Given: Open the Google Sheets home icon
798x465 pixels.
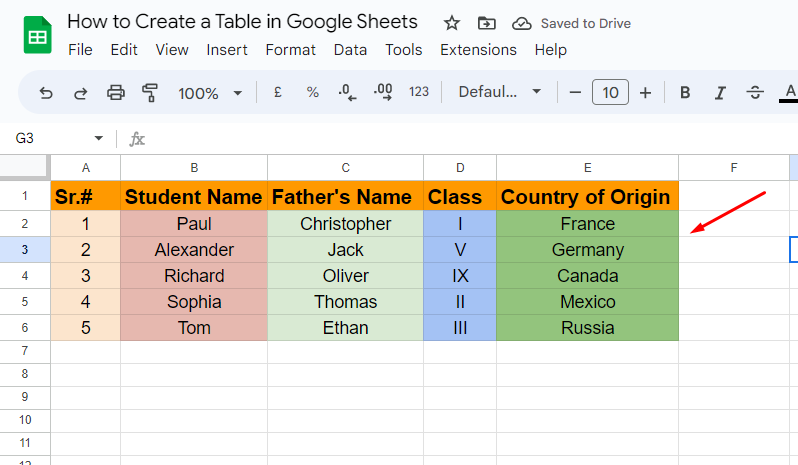Looking at the screenshot, I should (37, 35).
